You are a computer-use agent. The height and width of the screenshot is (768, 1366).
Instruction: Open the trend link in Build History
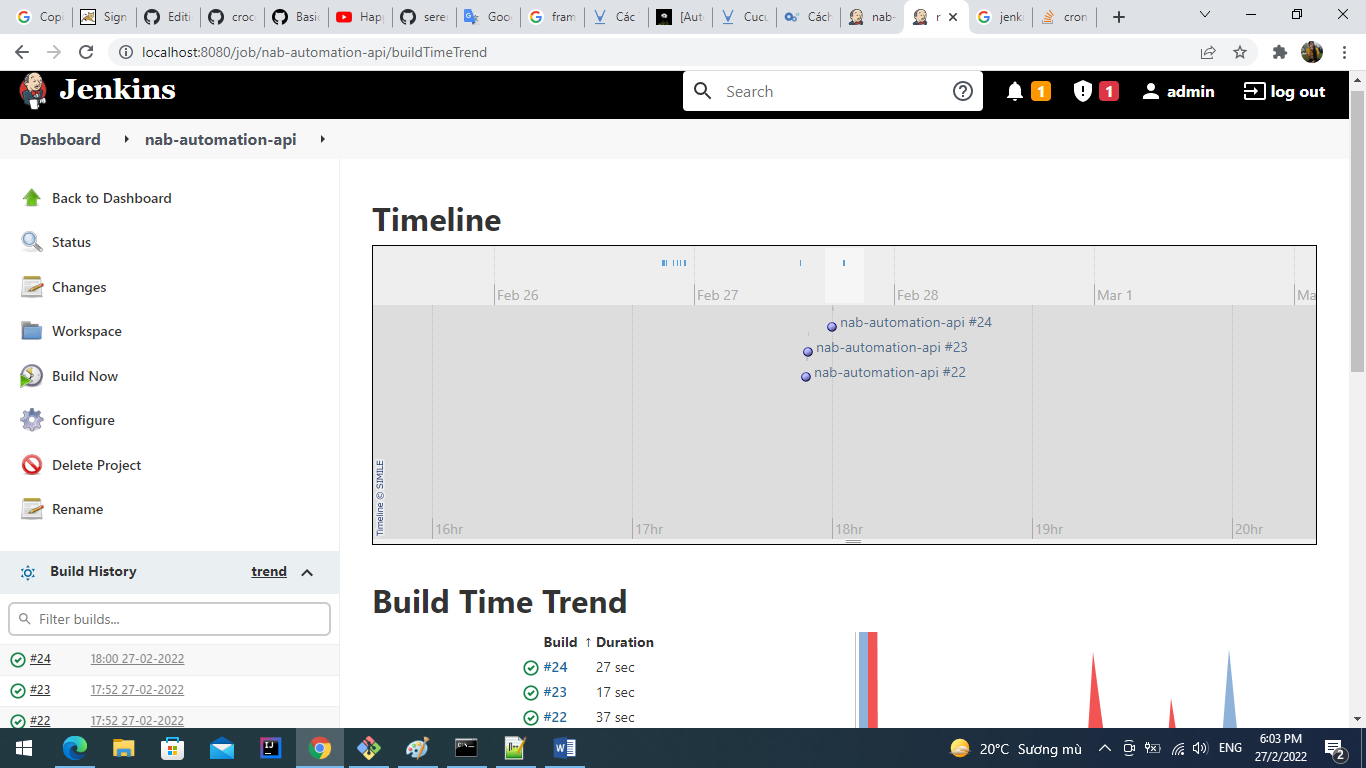point(269,572)
